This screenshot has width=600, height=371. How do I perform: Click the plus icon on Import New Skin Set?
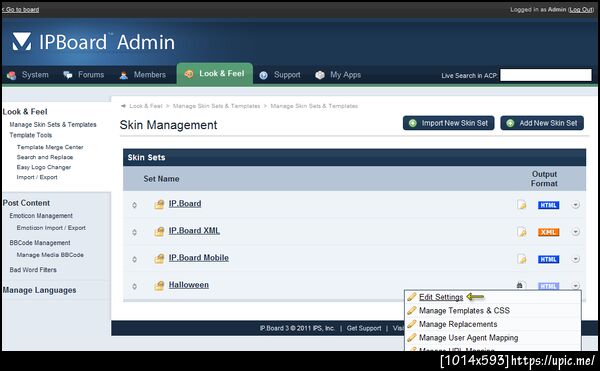click(x=413, y=123)
